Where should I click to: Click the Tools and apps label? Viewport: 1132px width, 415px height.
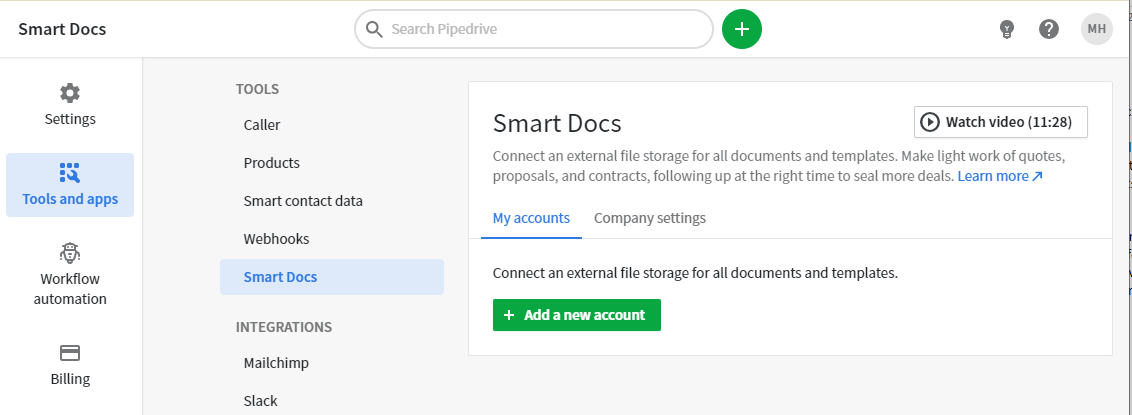click(70, 199)
